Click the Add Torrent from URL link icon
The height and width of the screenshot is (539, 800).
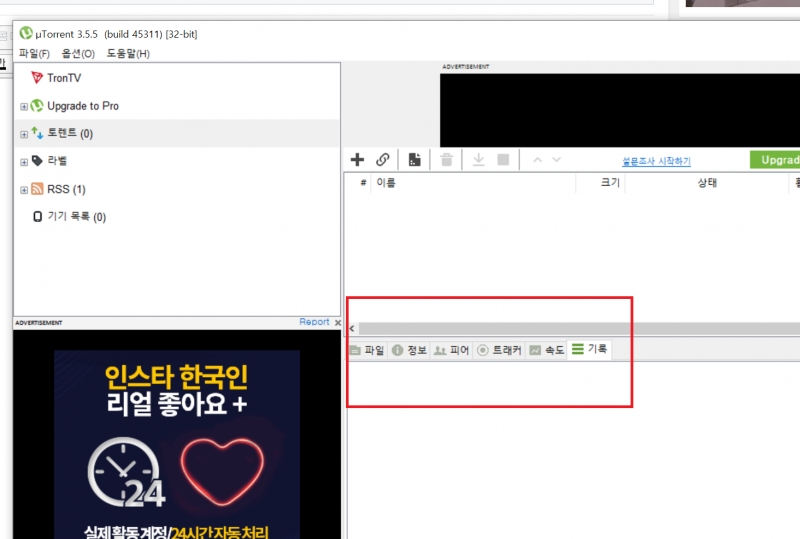(383, 160)
